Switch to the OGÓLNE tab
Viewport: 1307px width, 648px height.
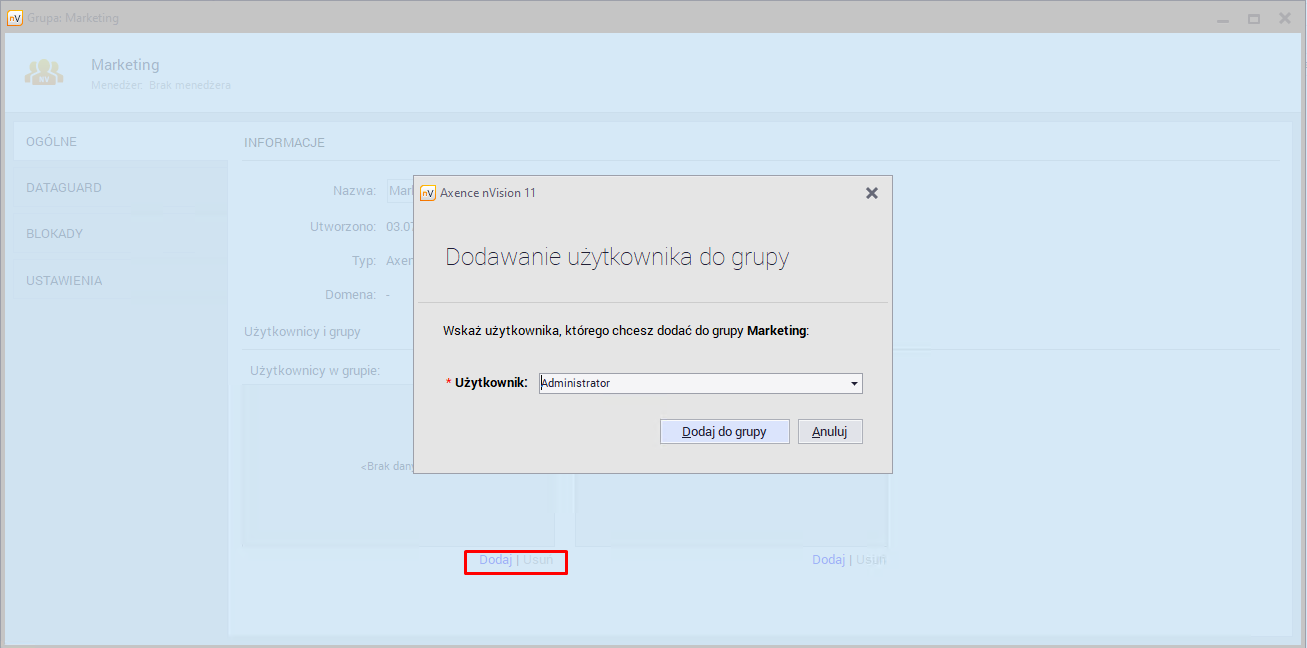(x=52, y=142)
